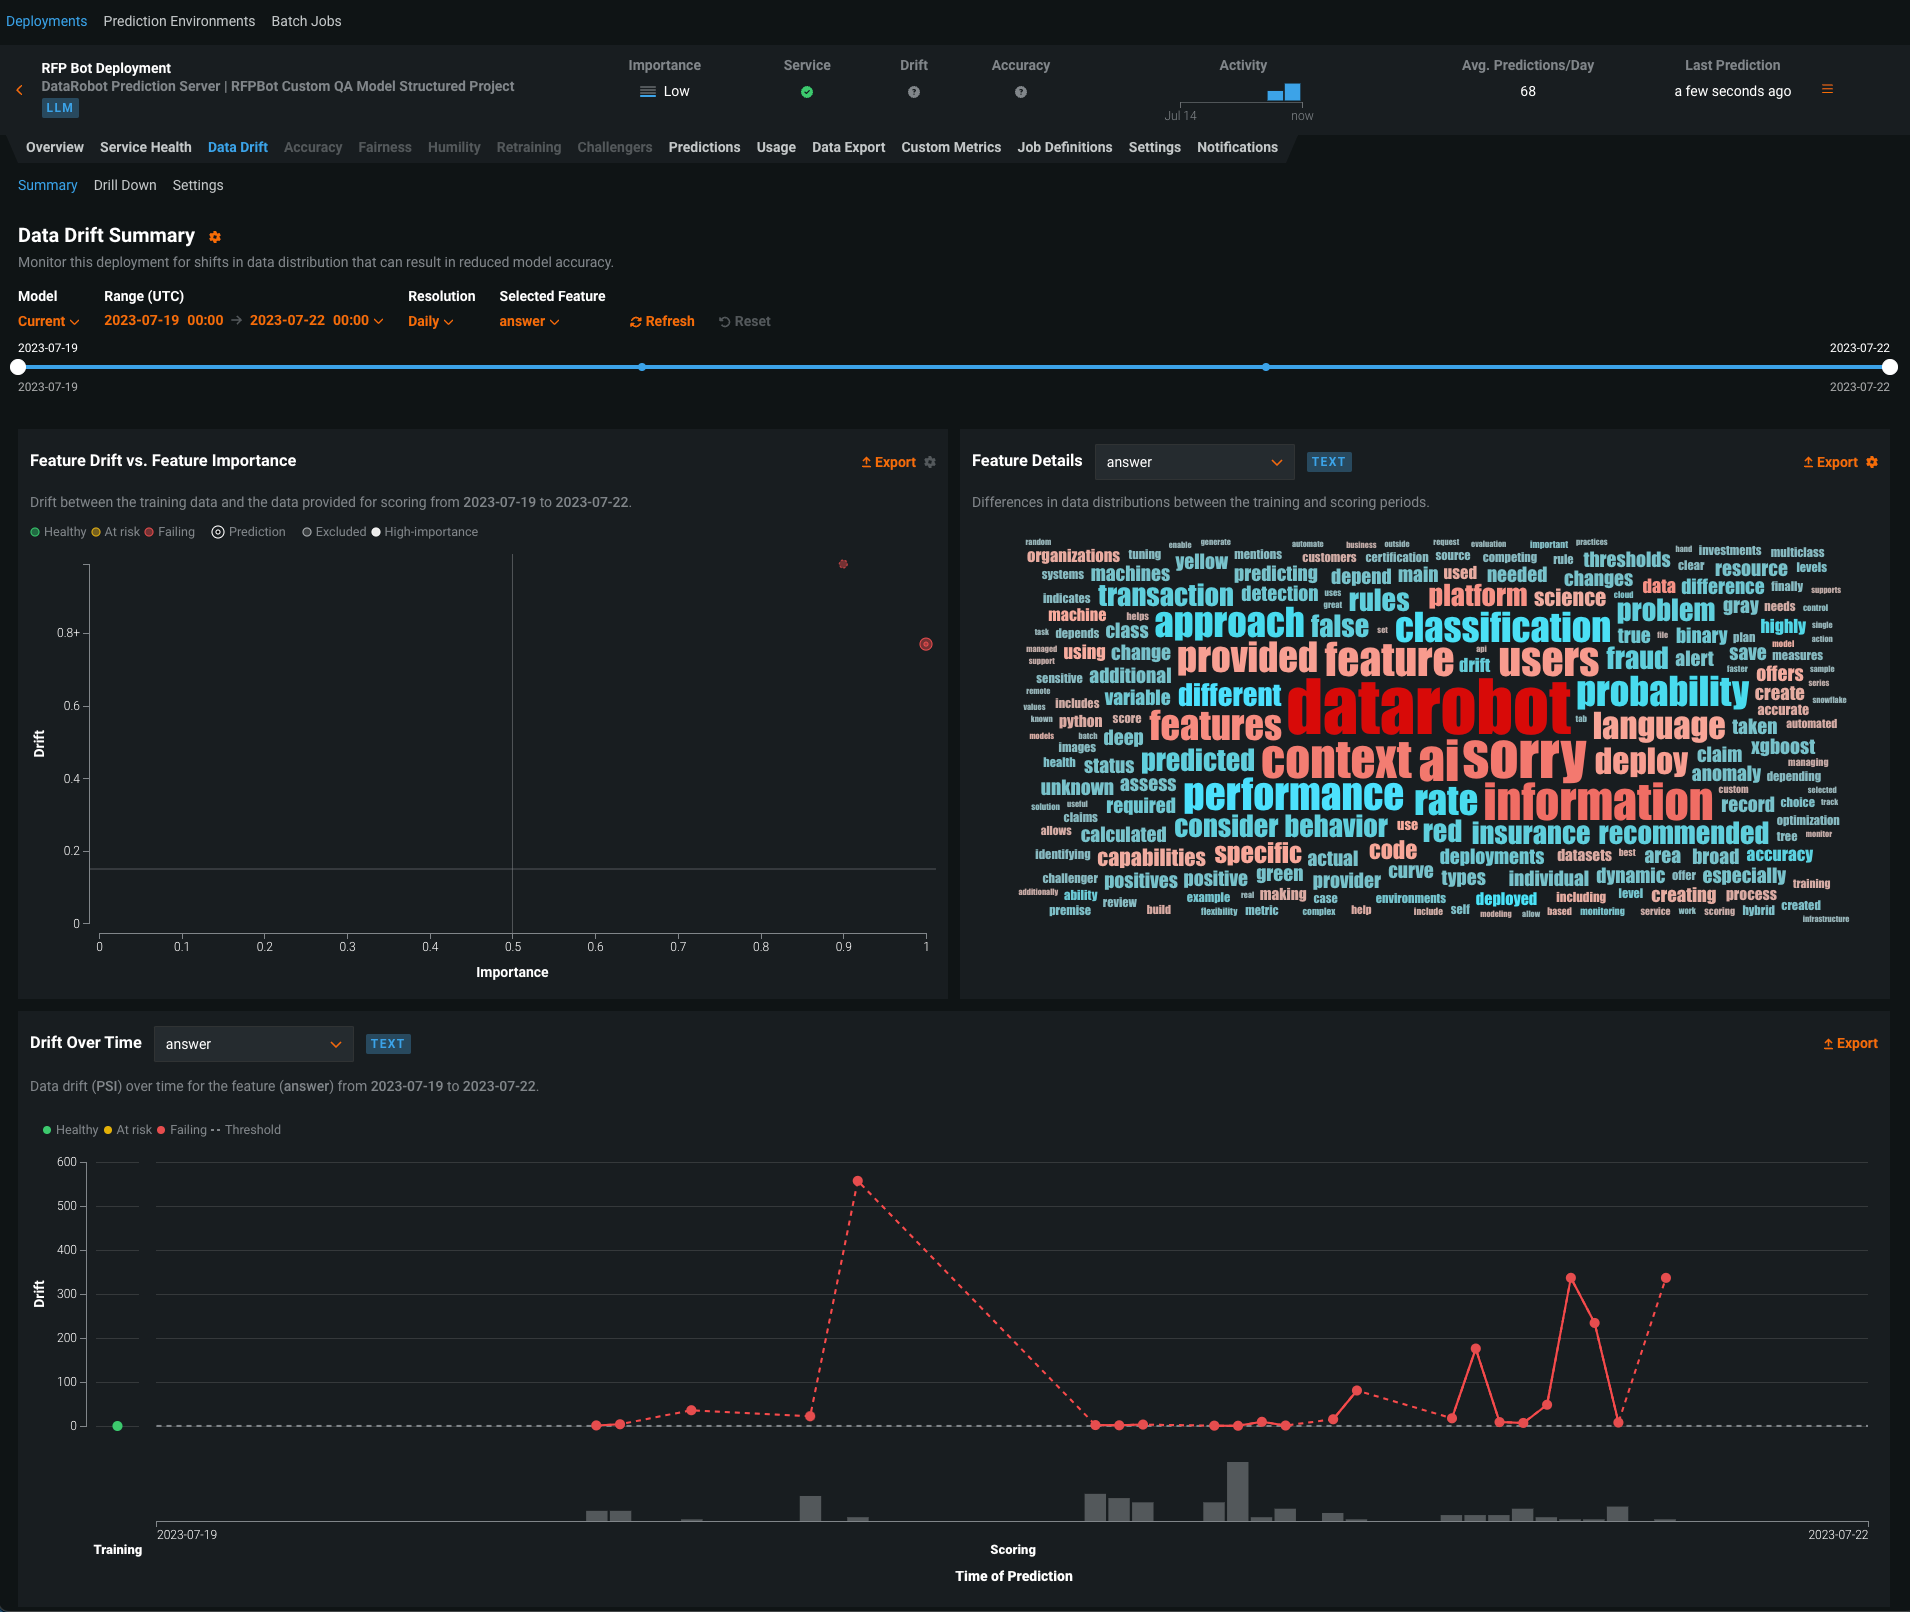This screenshot has height=1612, width=1910.
Task: Click the failing data point at peak drift
Action: (x=858, y=1181)
